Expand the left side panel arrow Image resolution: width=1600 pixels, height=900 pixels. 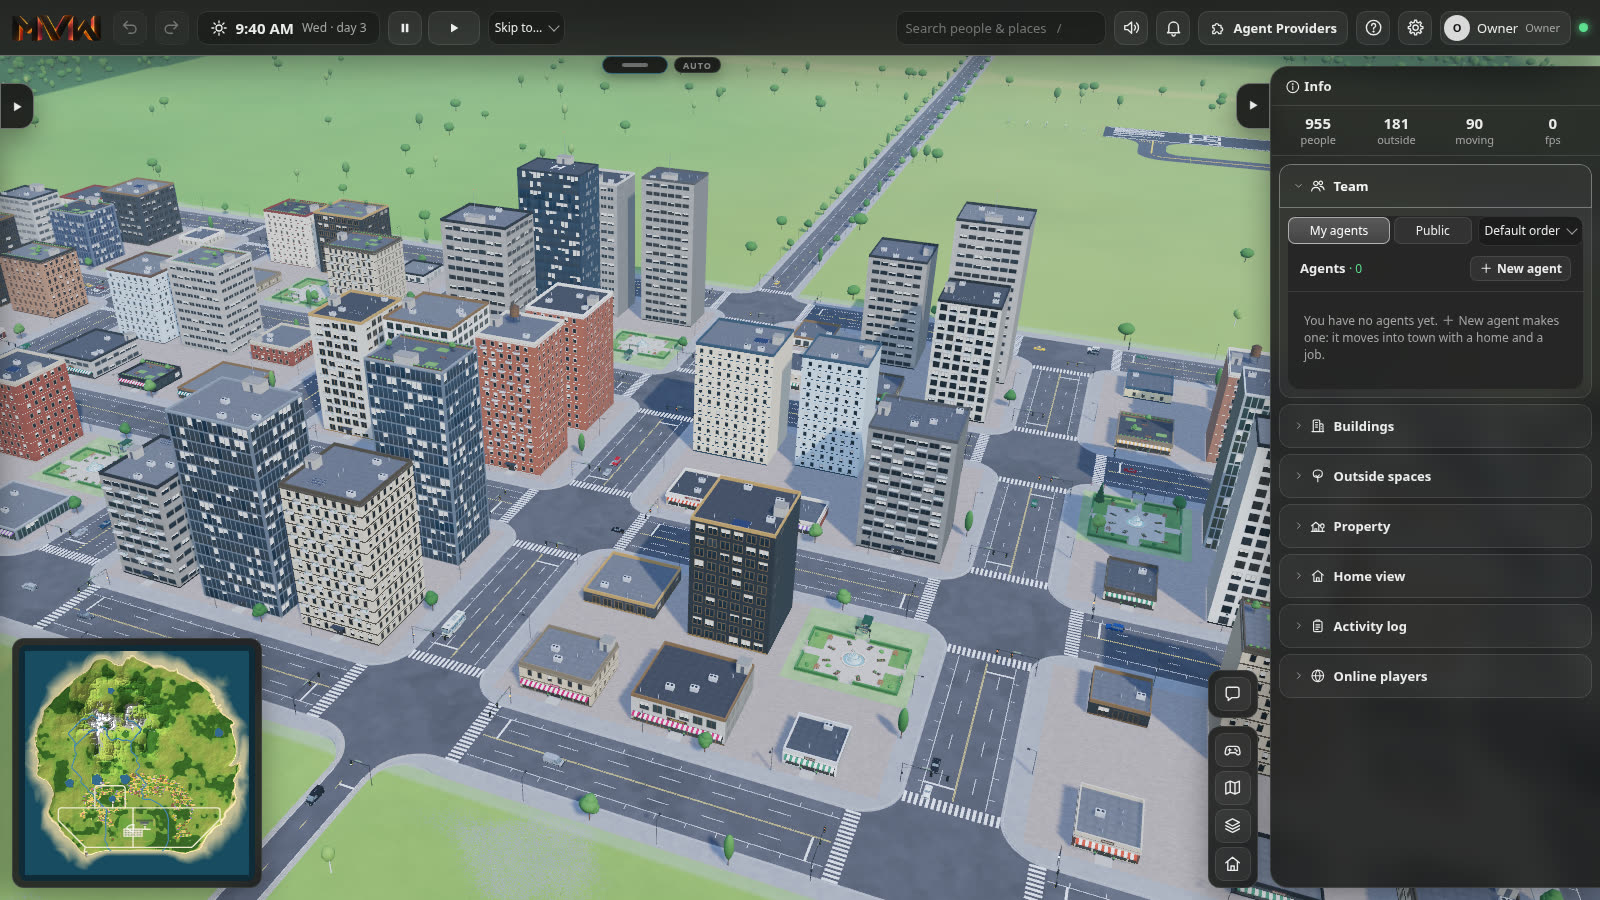(x=17, y=106)
